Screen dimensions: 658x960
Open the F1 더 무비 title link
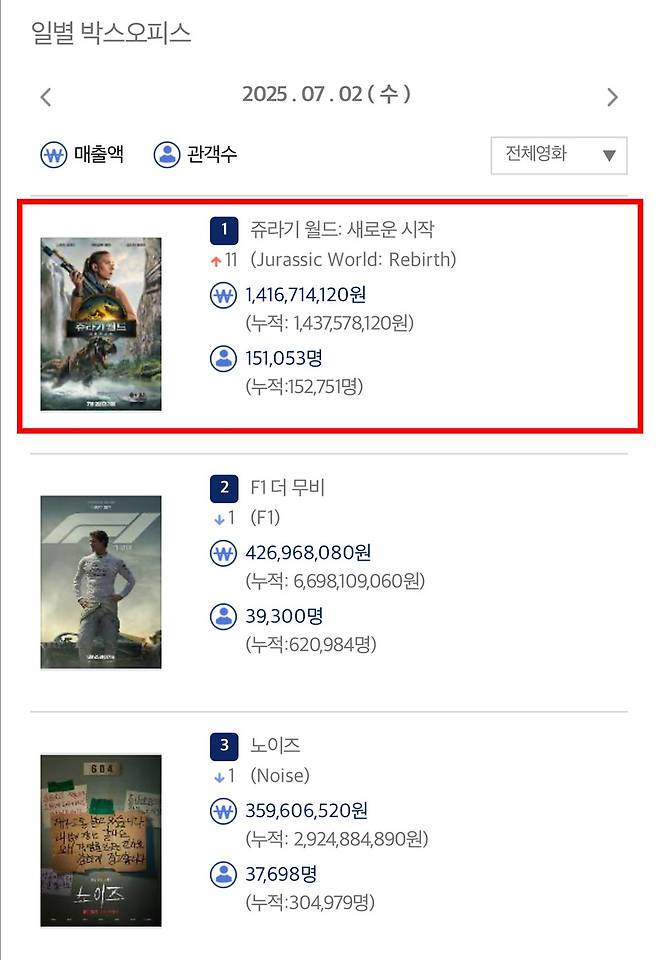pyautogui.click(x=287, y=487)
